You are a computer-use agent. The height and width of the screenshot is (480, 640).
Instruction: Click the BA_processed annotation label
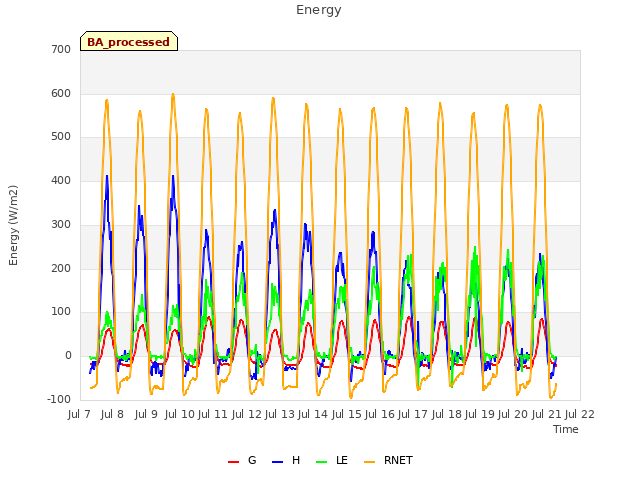tap(129, 42)
